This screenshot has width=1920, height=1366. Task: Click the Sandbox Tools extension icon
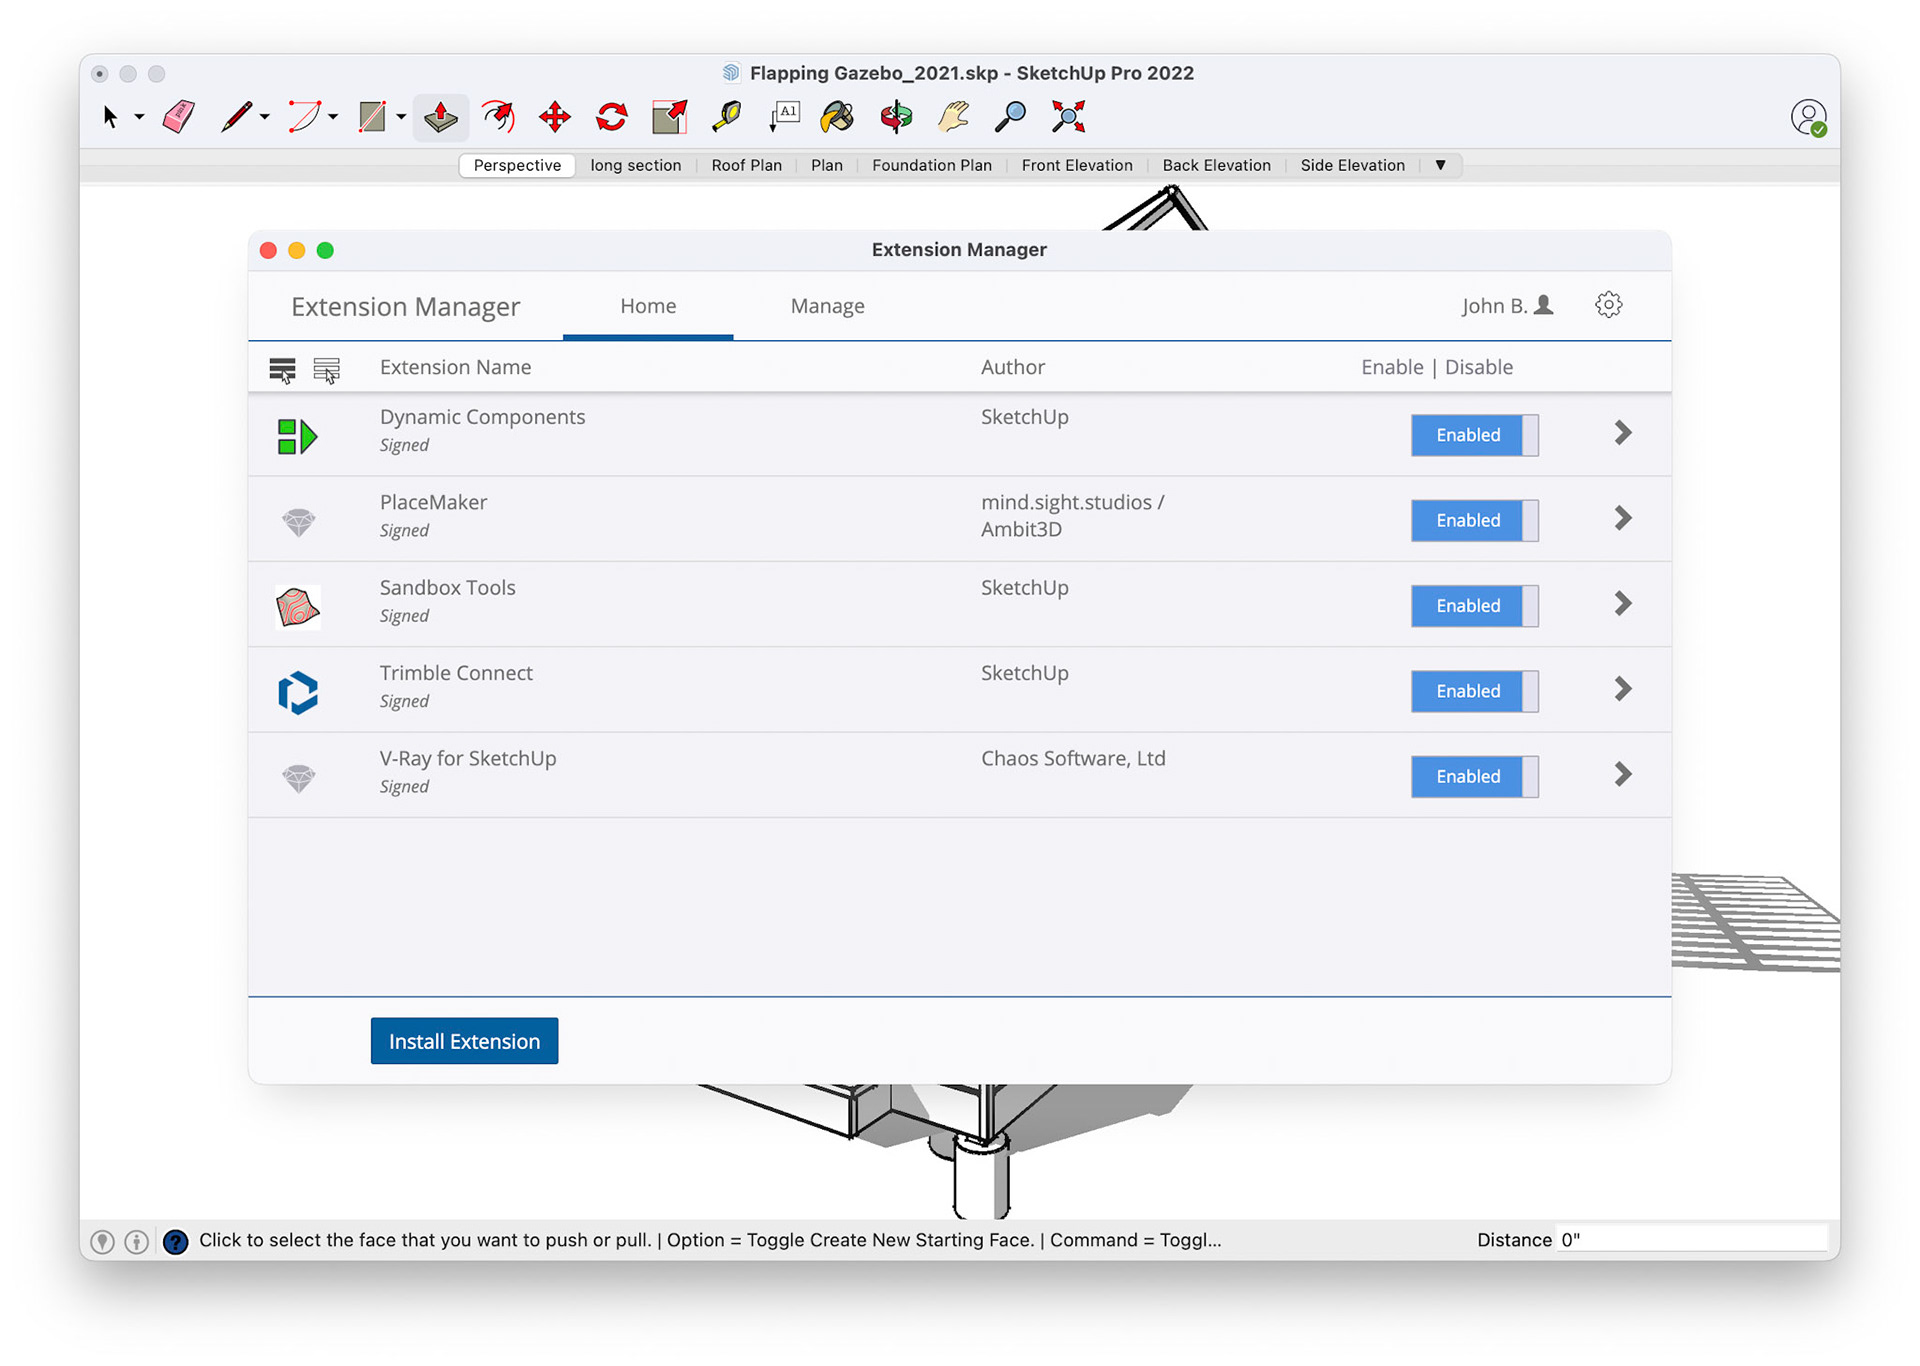[298, 606]
